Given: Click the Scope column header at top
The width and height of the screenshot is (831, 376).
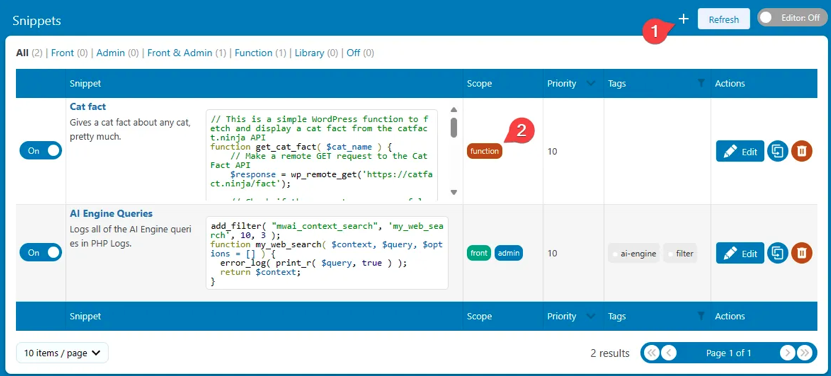Looking at the screenshot, I should pyautogui.click(x=479, y=84).
